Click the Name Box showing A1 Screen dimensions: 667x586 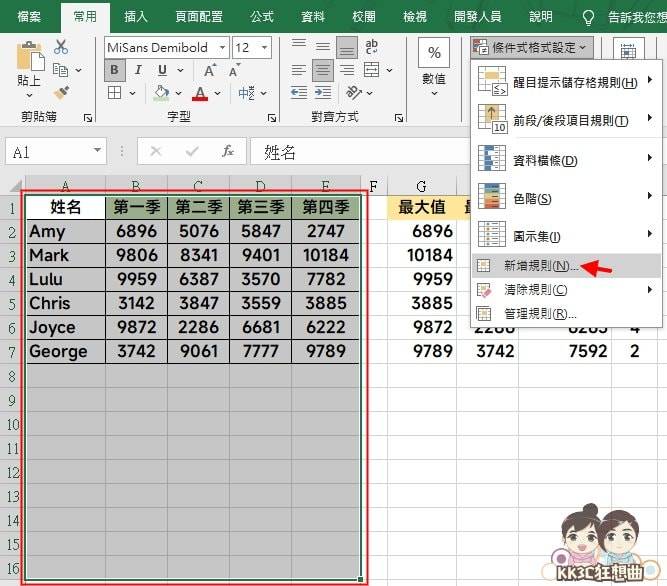pyautogui.click(x=55, y=151)
